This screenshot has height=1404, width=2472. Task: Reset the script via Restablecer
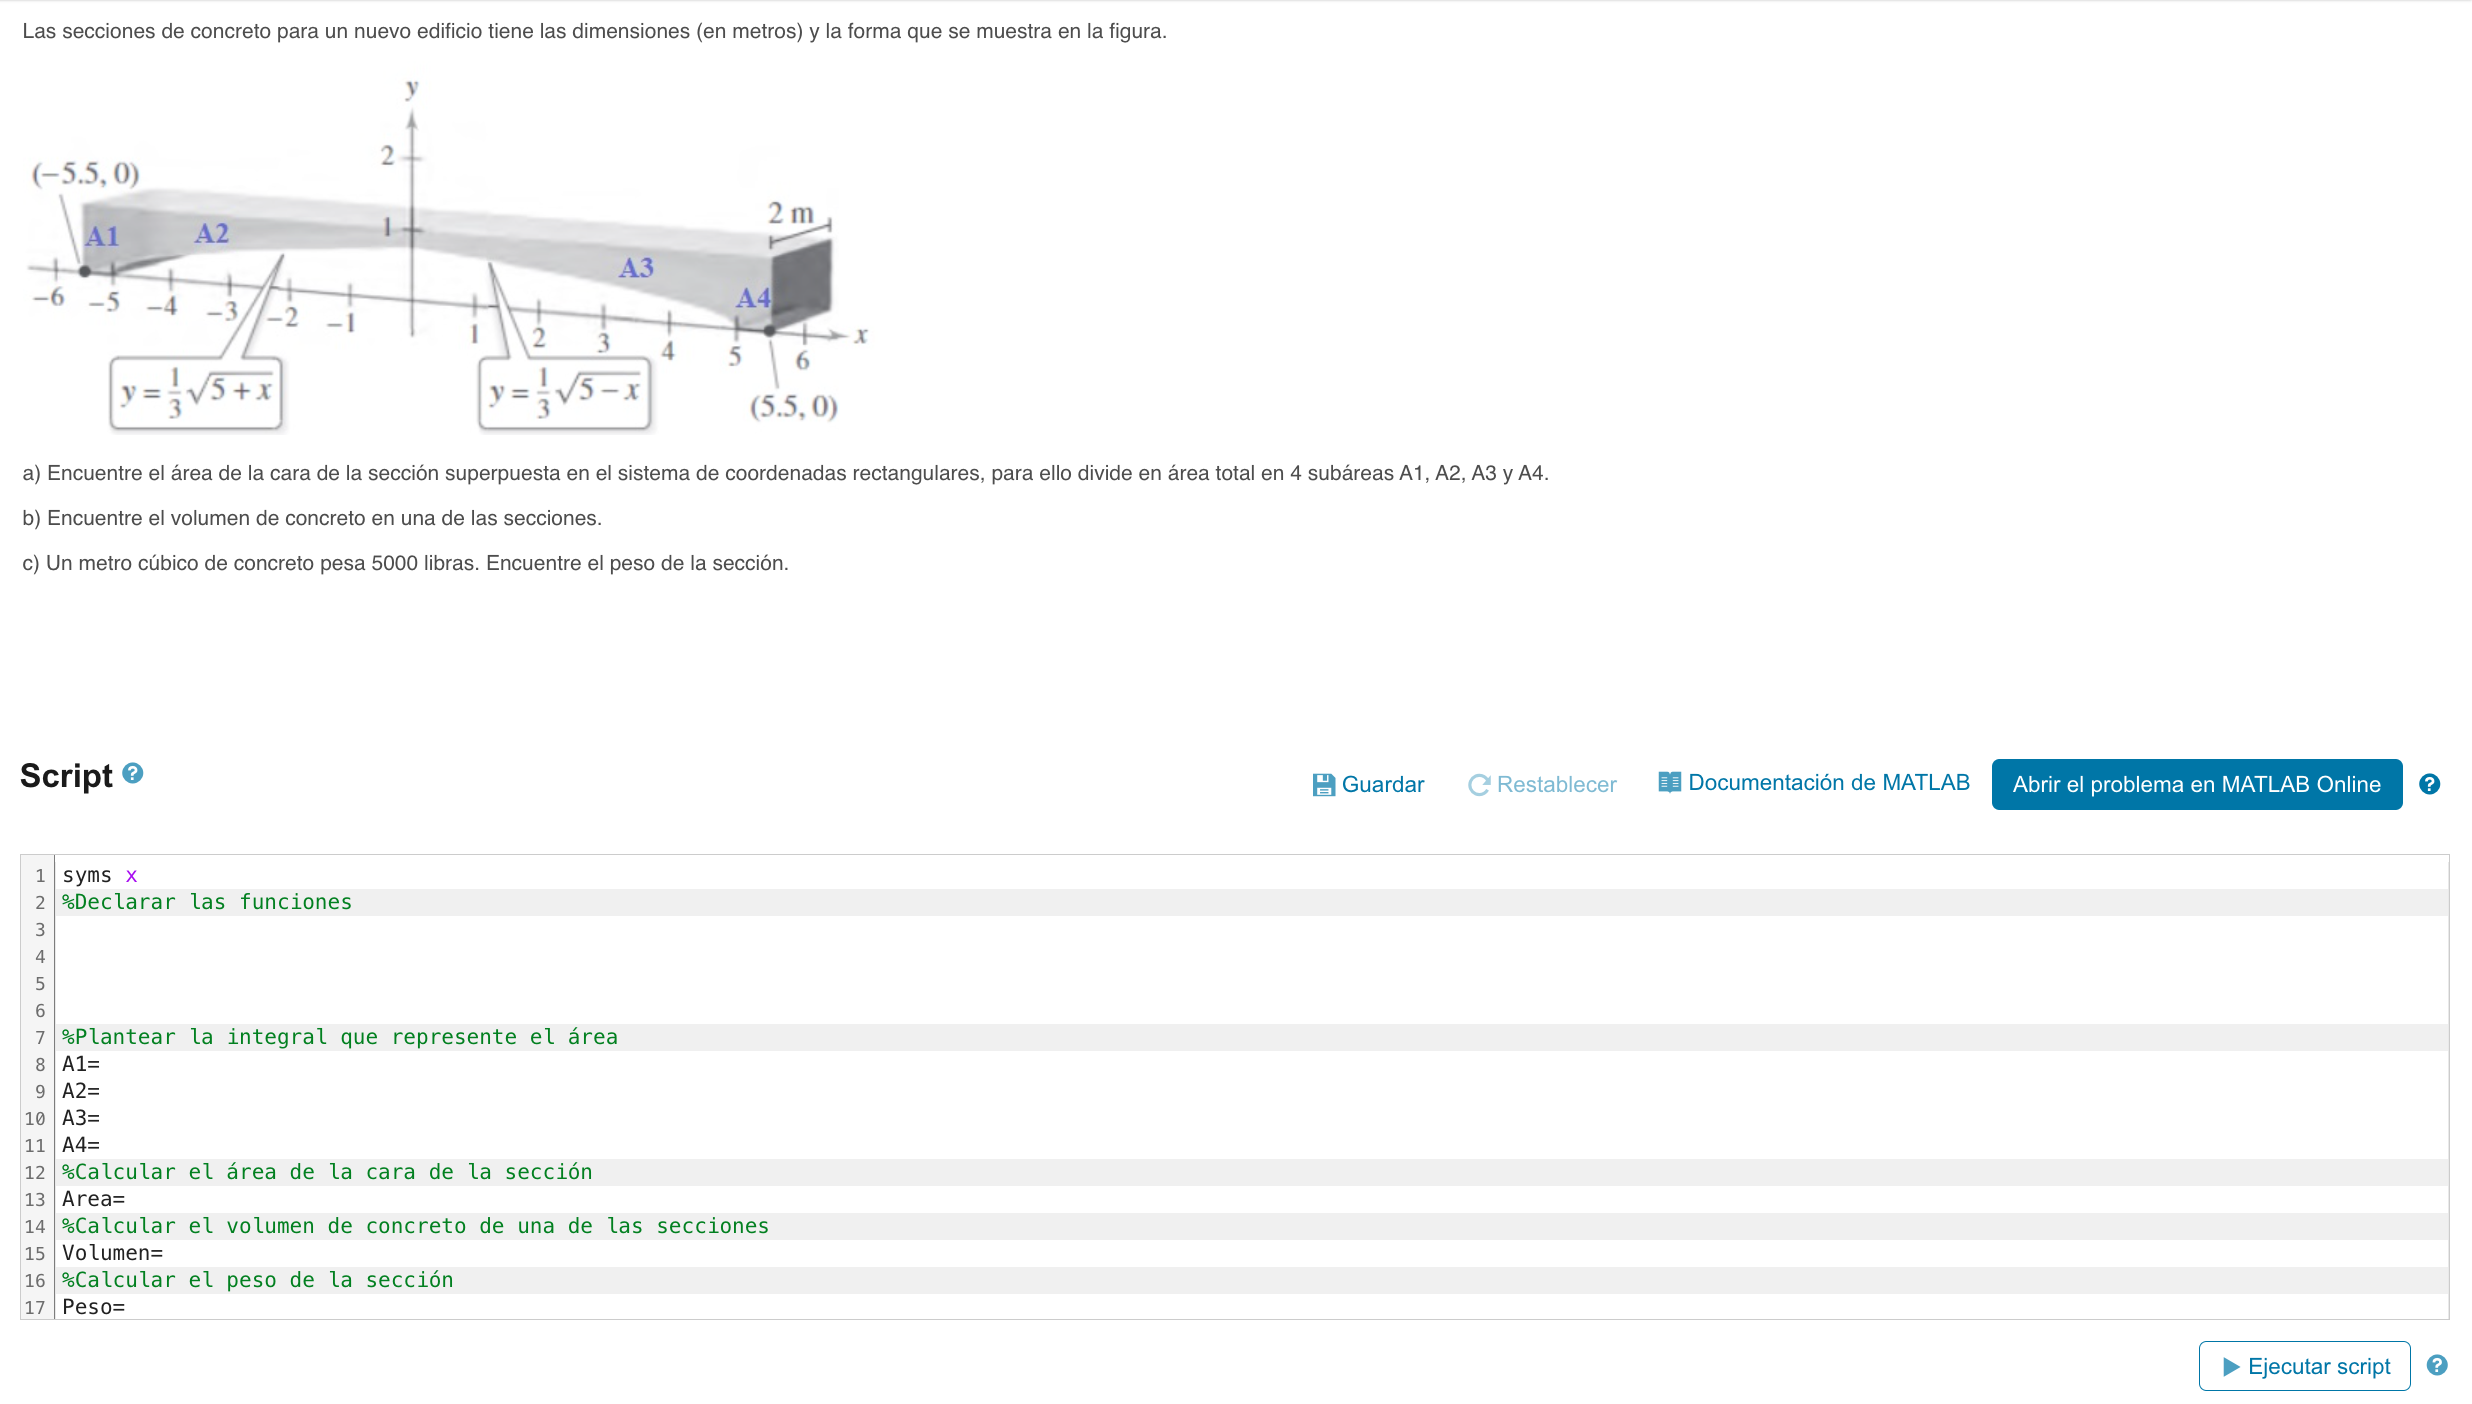[1542, 785]
